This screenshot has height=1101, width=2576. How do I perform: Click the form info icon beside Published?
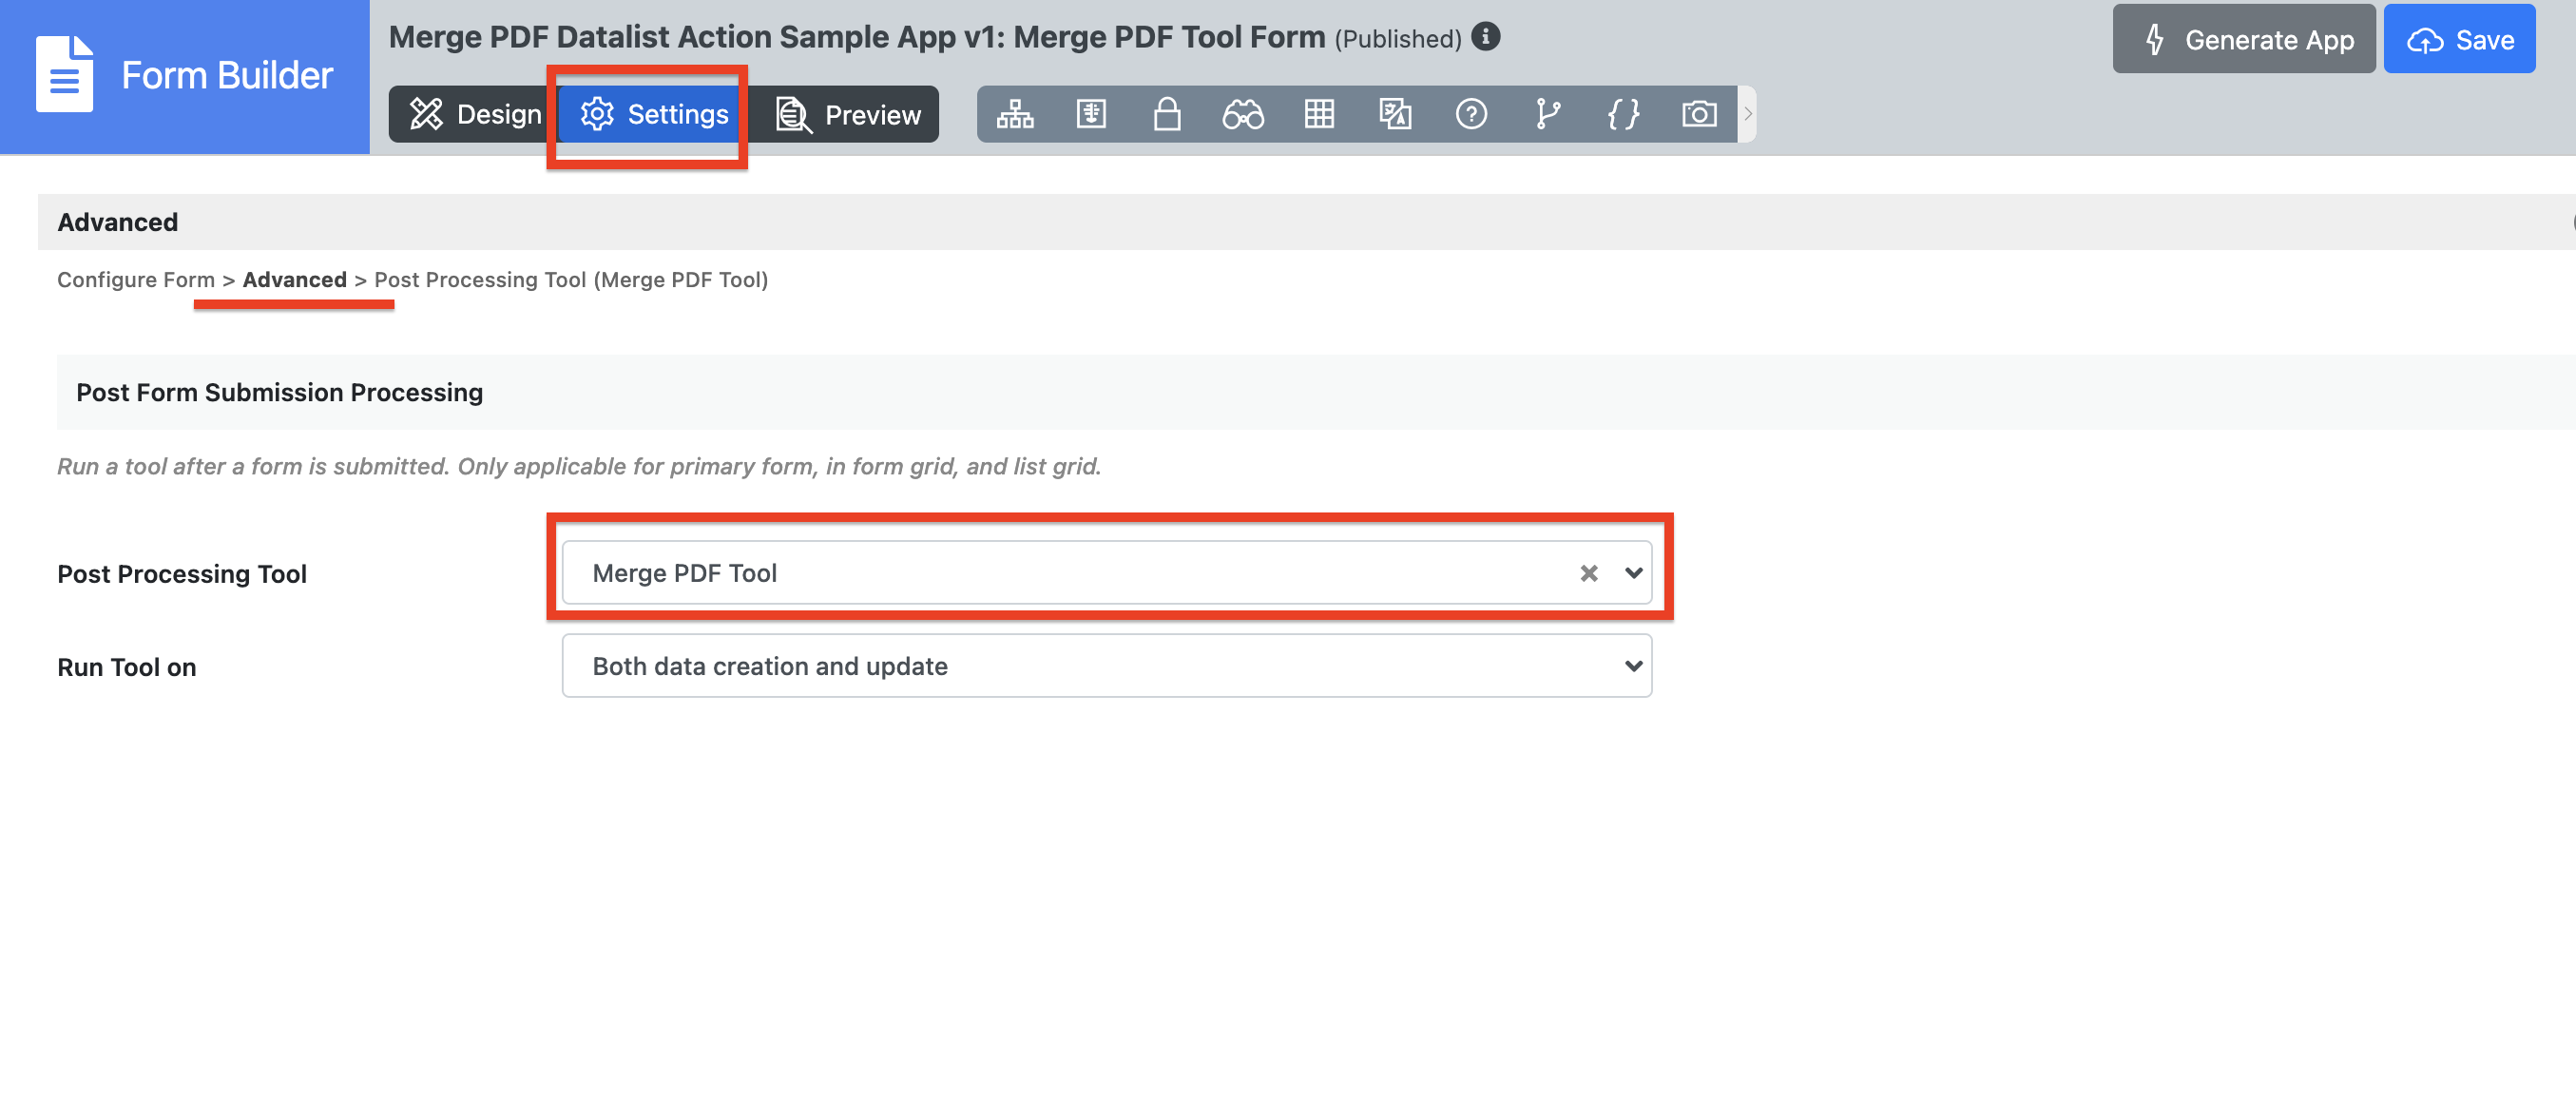point(1486,37)
